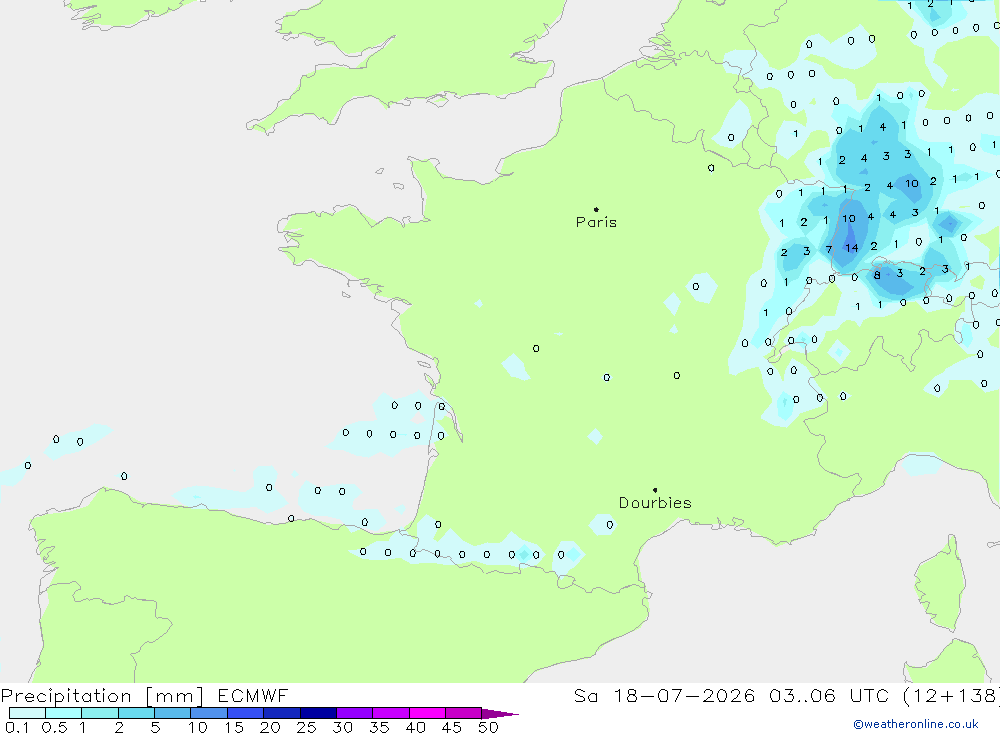The width and height of the screenshot is (1000, 733).
Task: Click the 'Sa 18-07-2026' date text
Action: [x=665, y=695]
